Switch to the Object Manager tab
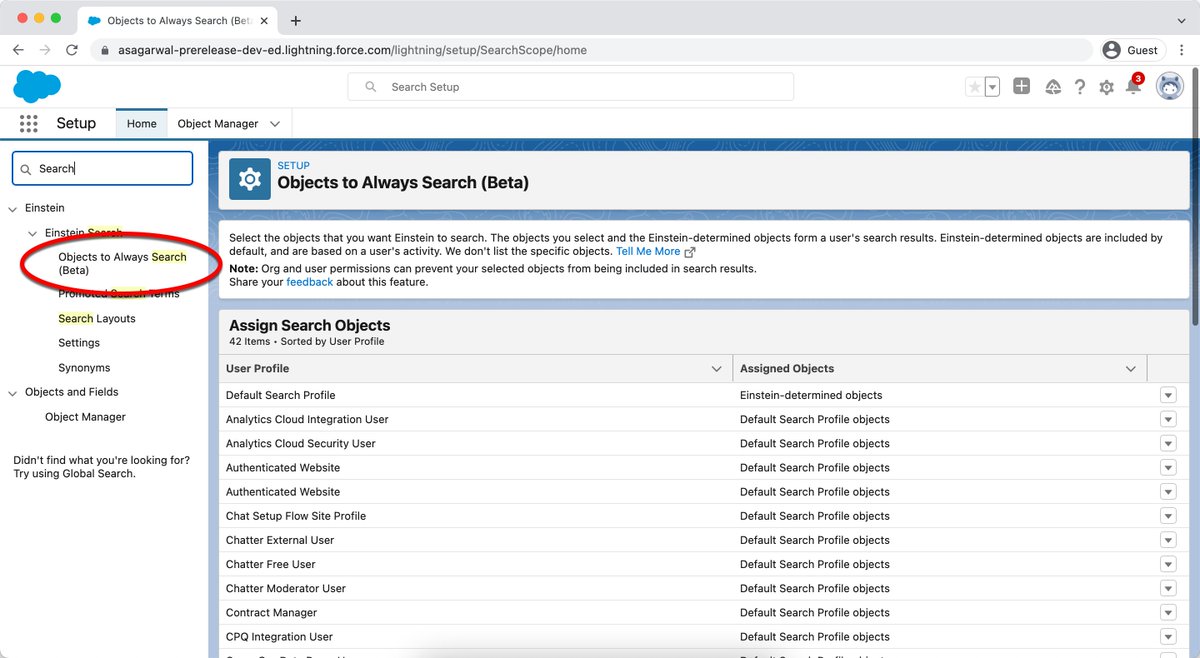Viewport: 1200px width, 658px height. pos(218,123)
